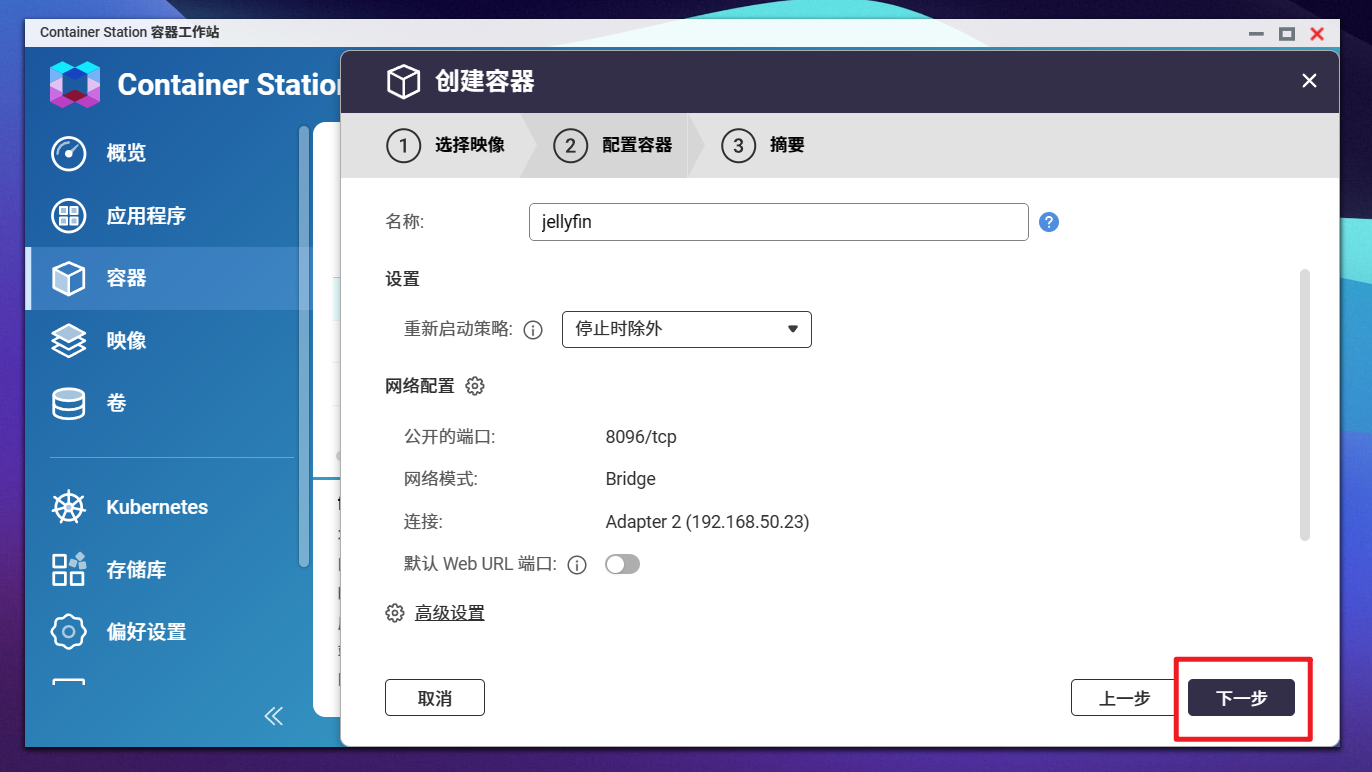Select step 2 配置容器

pyautogui.click(x=612, y=146)
